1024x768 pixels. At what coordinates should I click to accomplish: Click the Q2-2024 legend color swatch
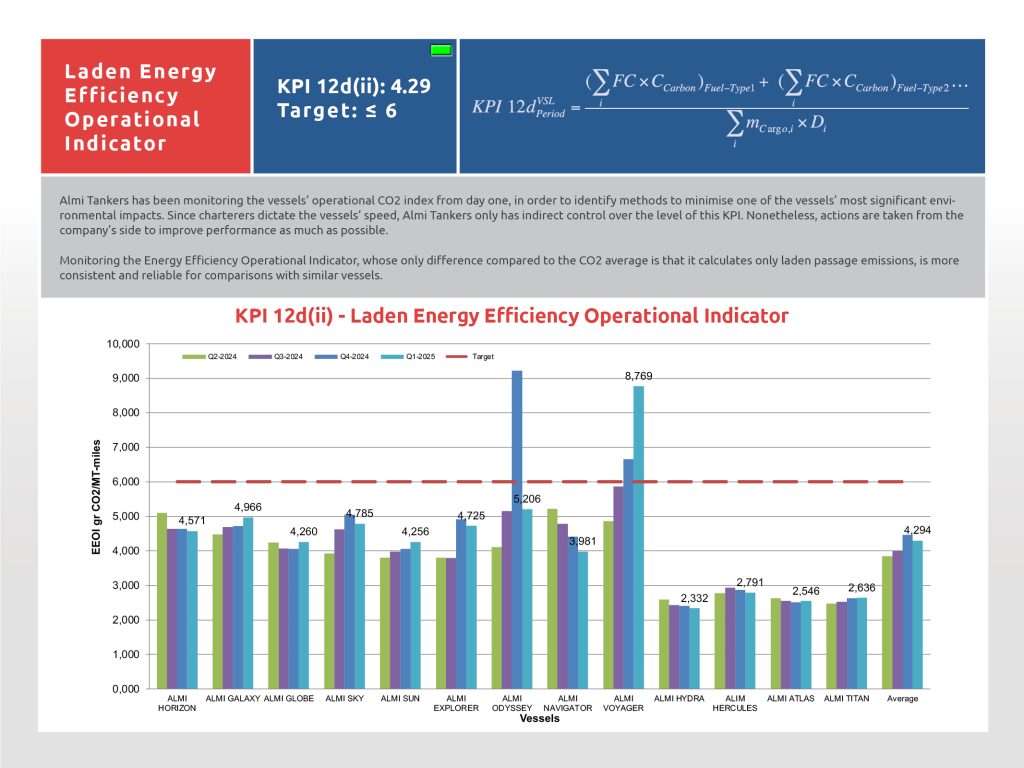coord(194,357)
